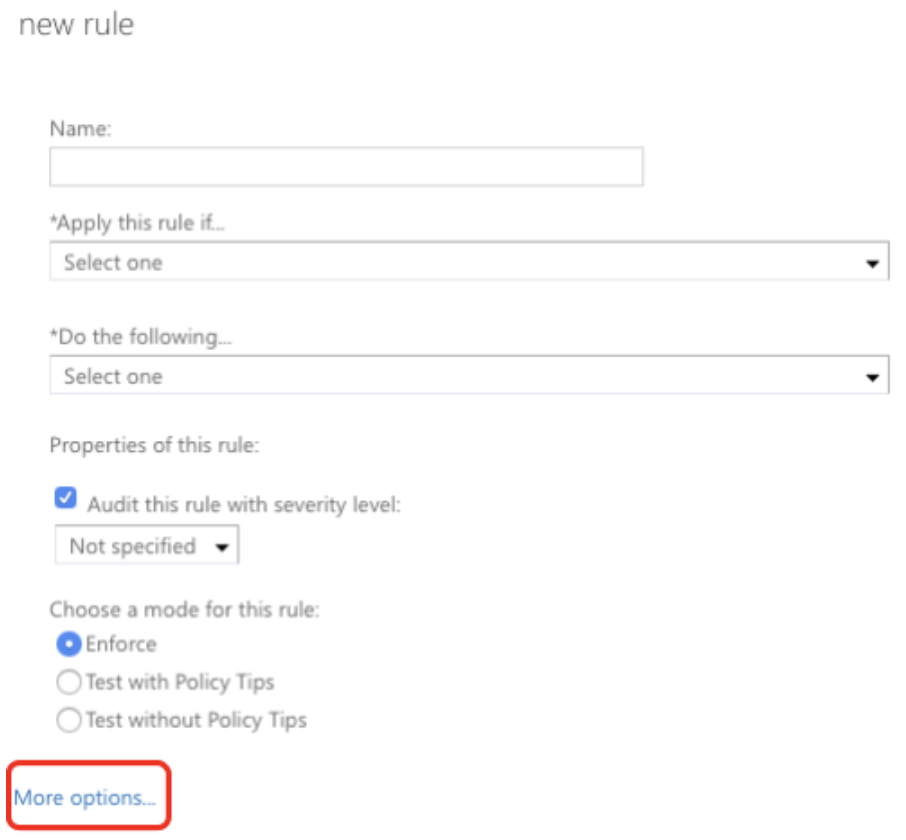Viewport: 906px width, 840px height.
Task: Expand the 'Do the following' dropdown arrow
Action: point(872,377)
